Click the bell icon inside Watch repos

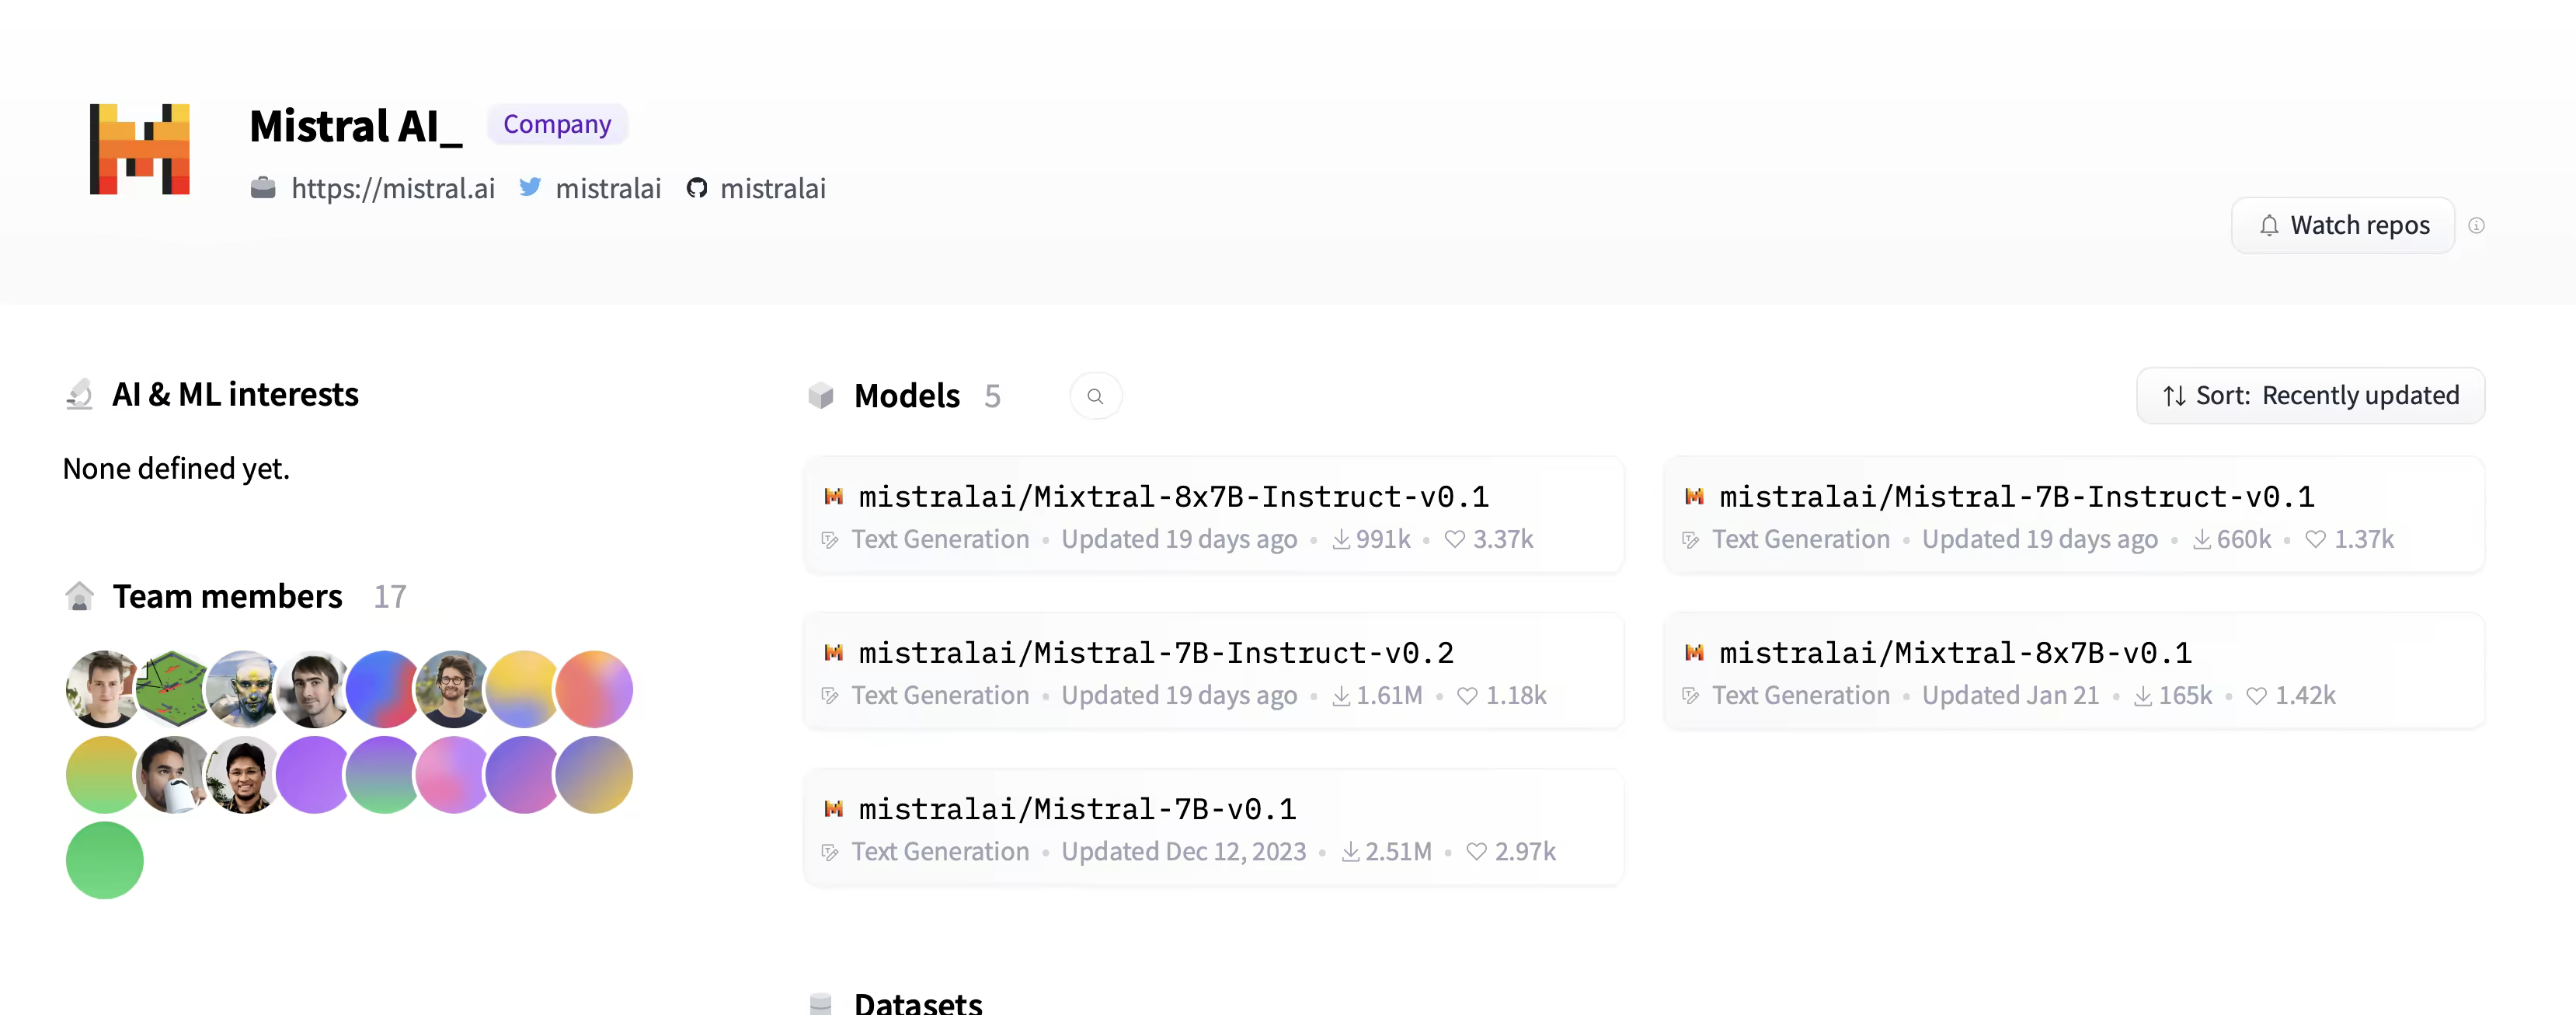(2271, 225)
